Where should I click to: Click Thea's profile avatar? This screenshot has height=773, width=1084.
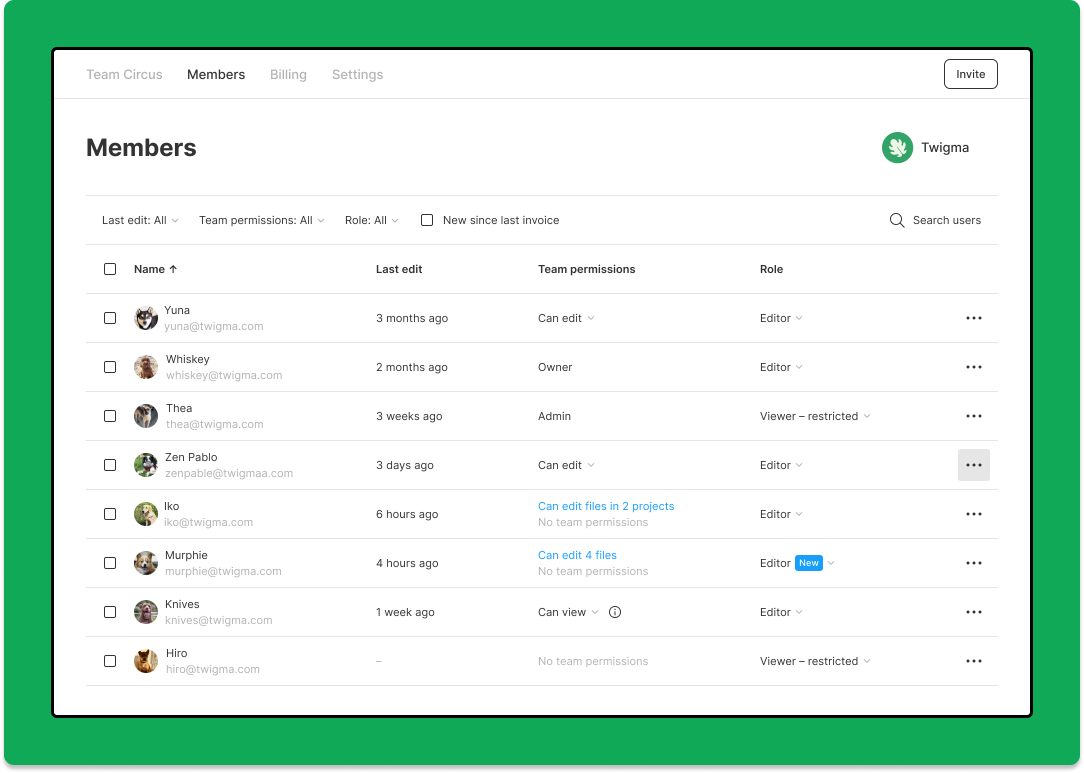pos(146,416)
